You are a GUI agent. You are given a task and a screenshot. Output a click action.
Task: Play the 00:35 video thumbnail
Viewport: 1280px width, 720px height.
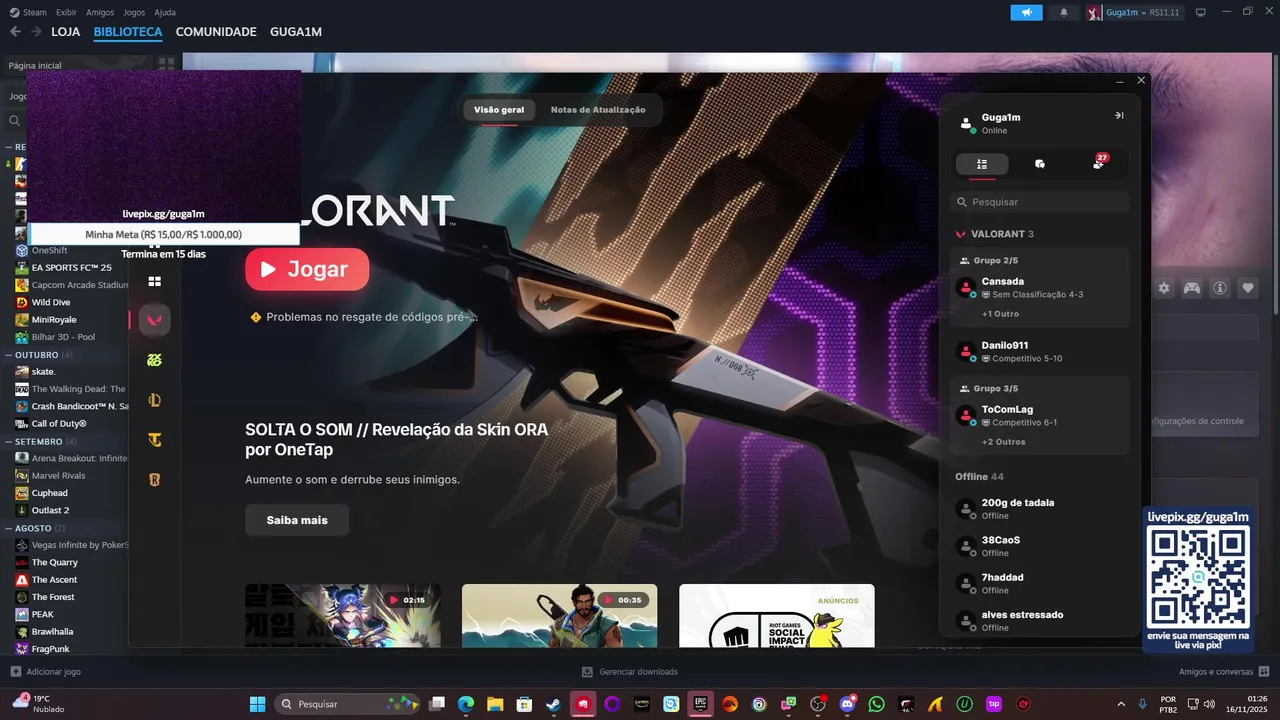coord(559,615)
